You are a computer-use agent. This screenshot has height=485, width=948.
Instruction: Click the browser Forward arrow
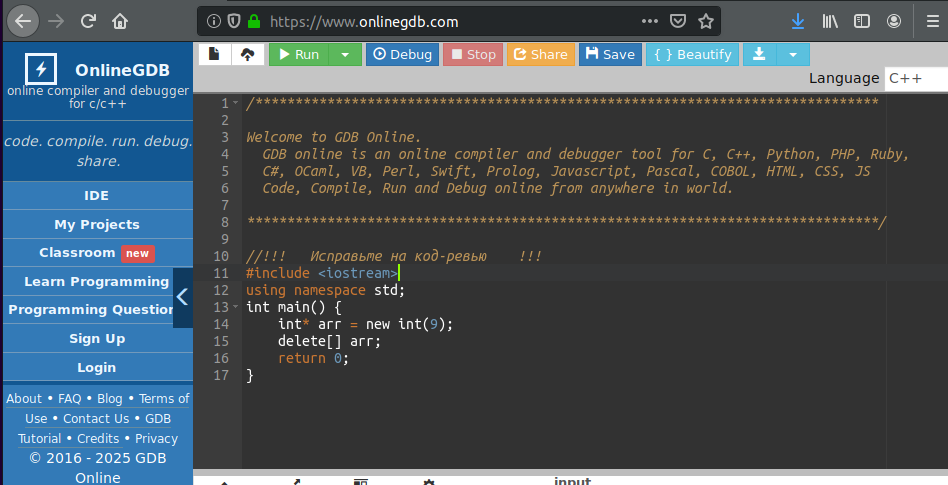click(x=56, y=22)
